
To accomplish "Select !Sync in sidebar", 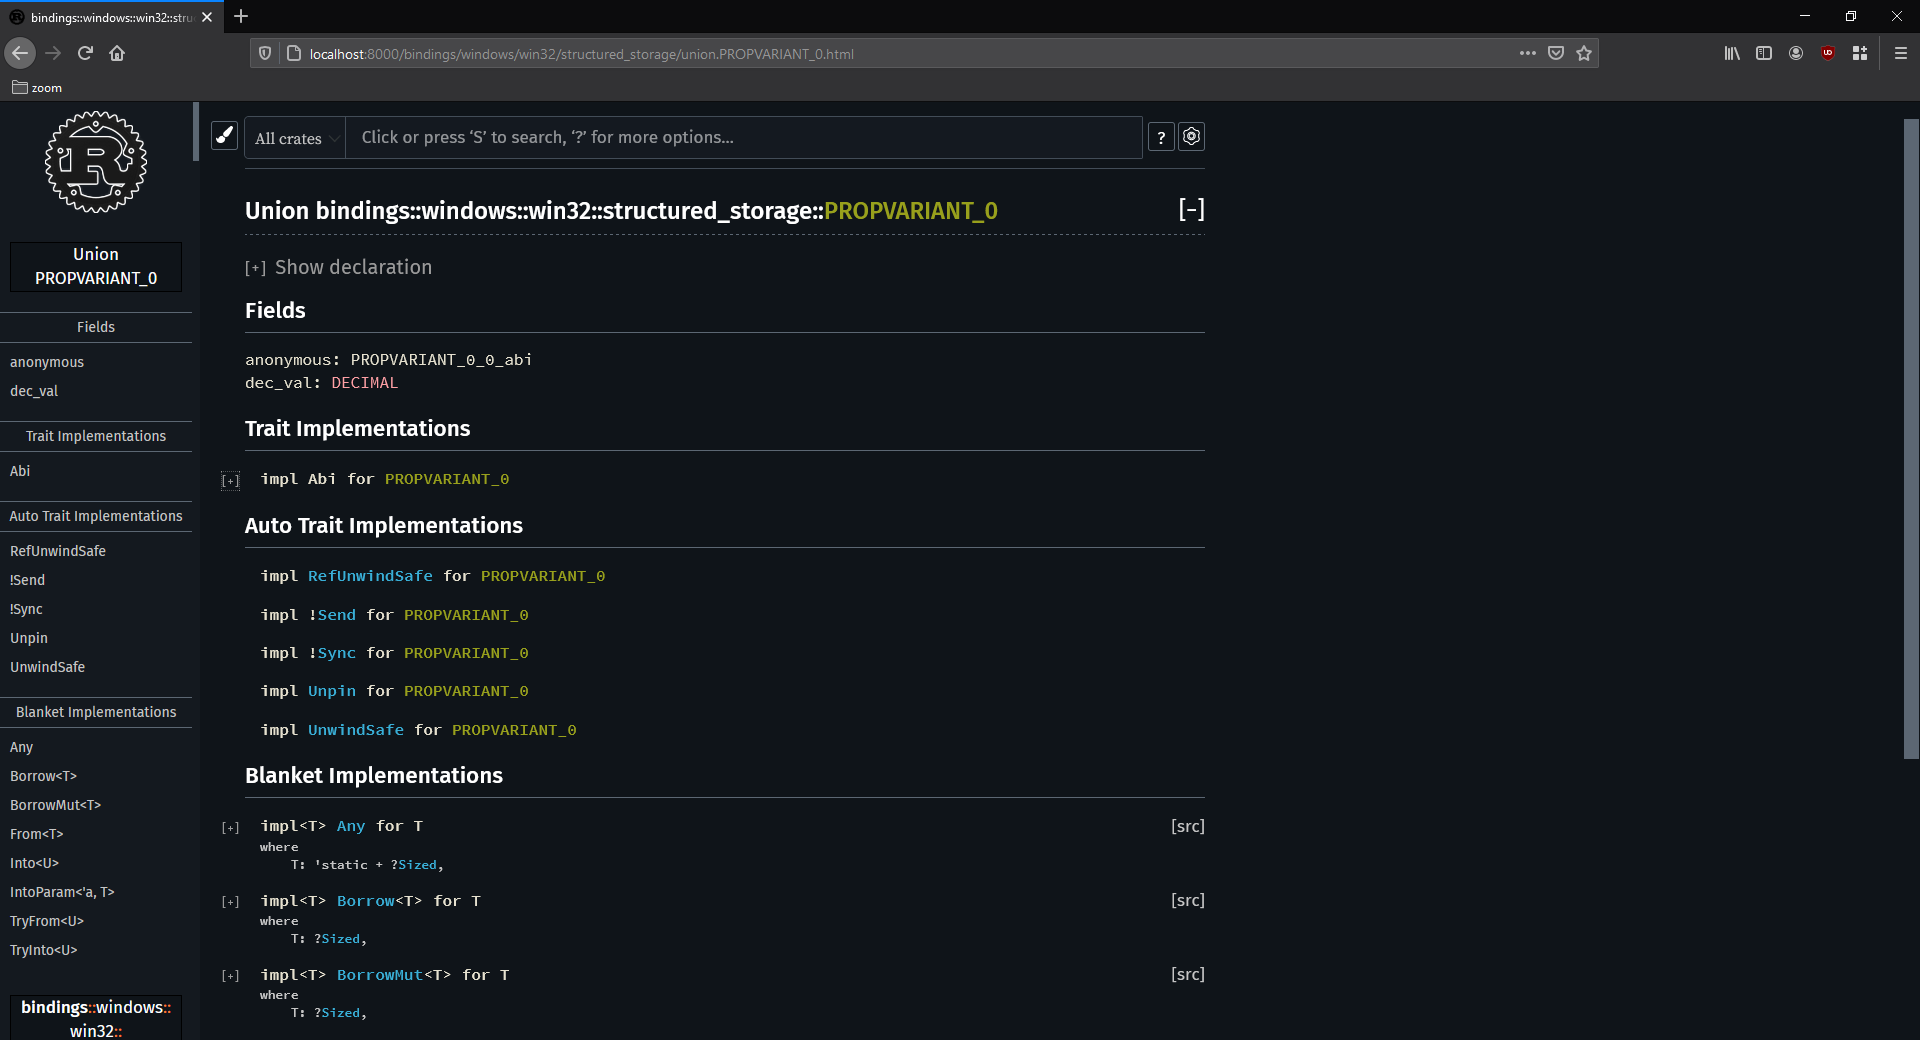I will click(26, 609).
